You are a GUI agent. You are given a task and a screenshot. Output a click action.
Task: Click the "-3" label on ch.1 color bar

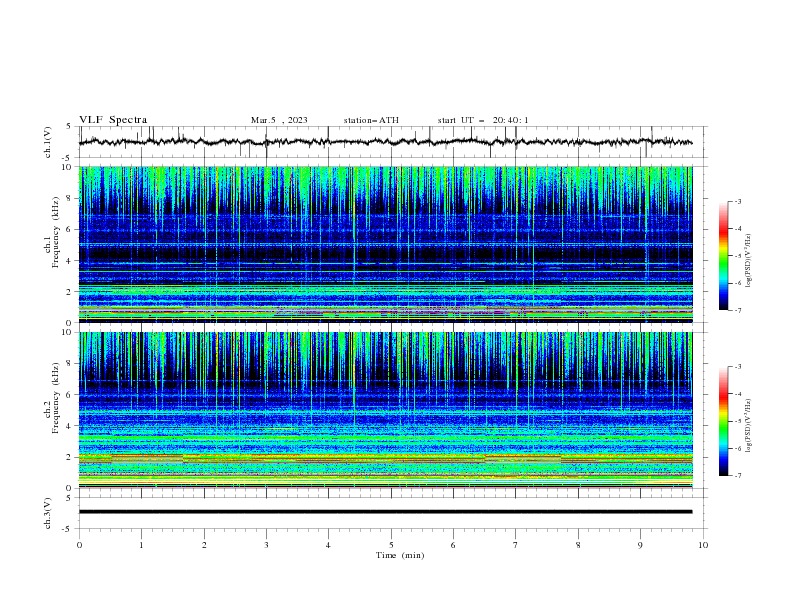tap(738, 201)
